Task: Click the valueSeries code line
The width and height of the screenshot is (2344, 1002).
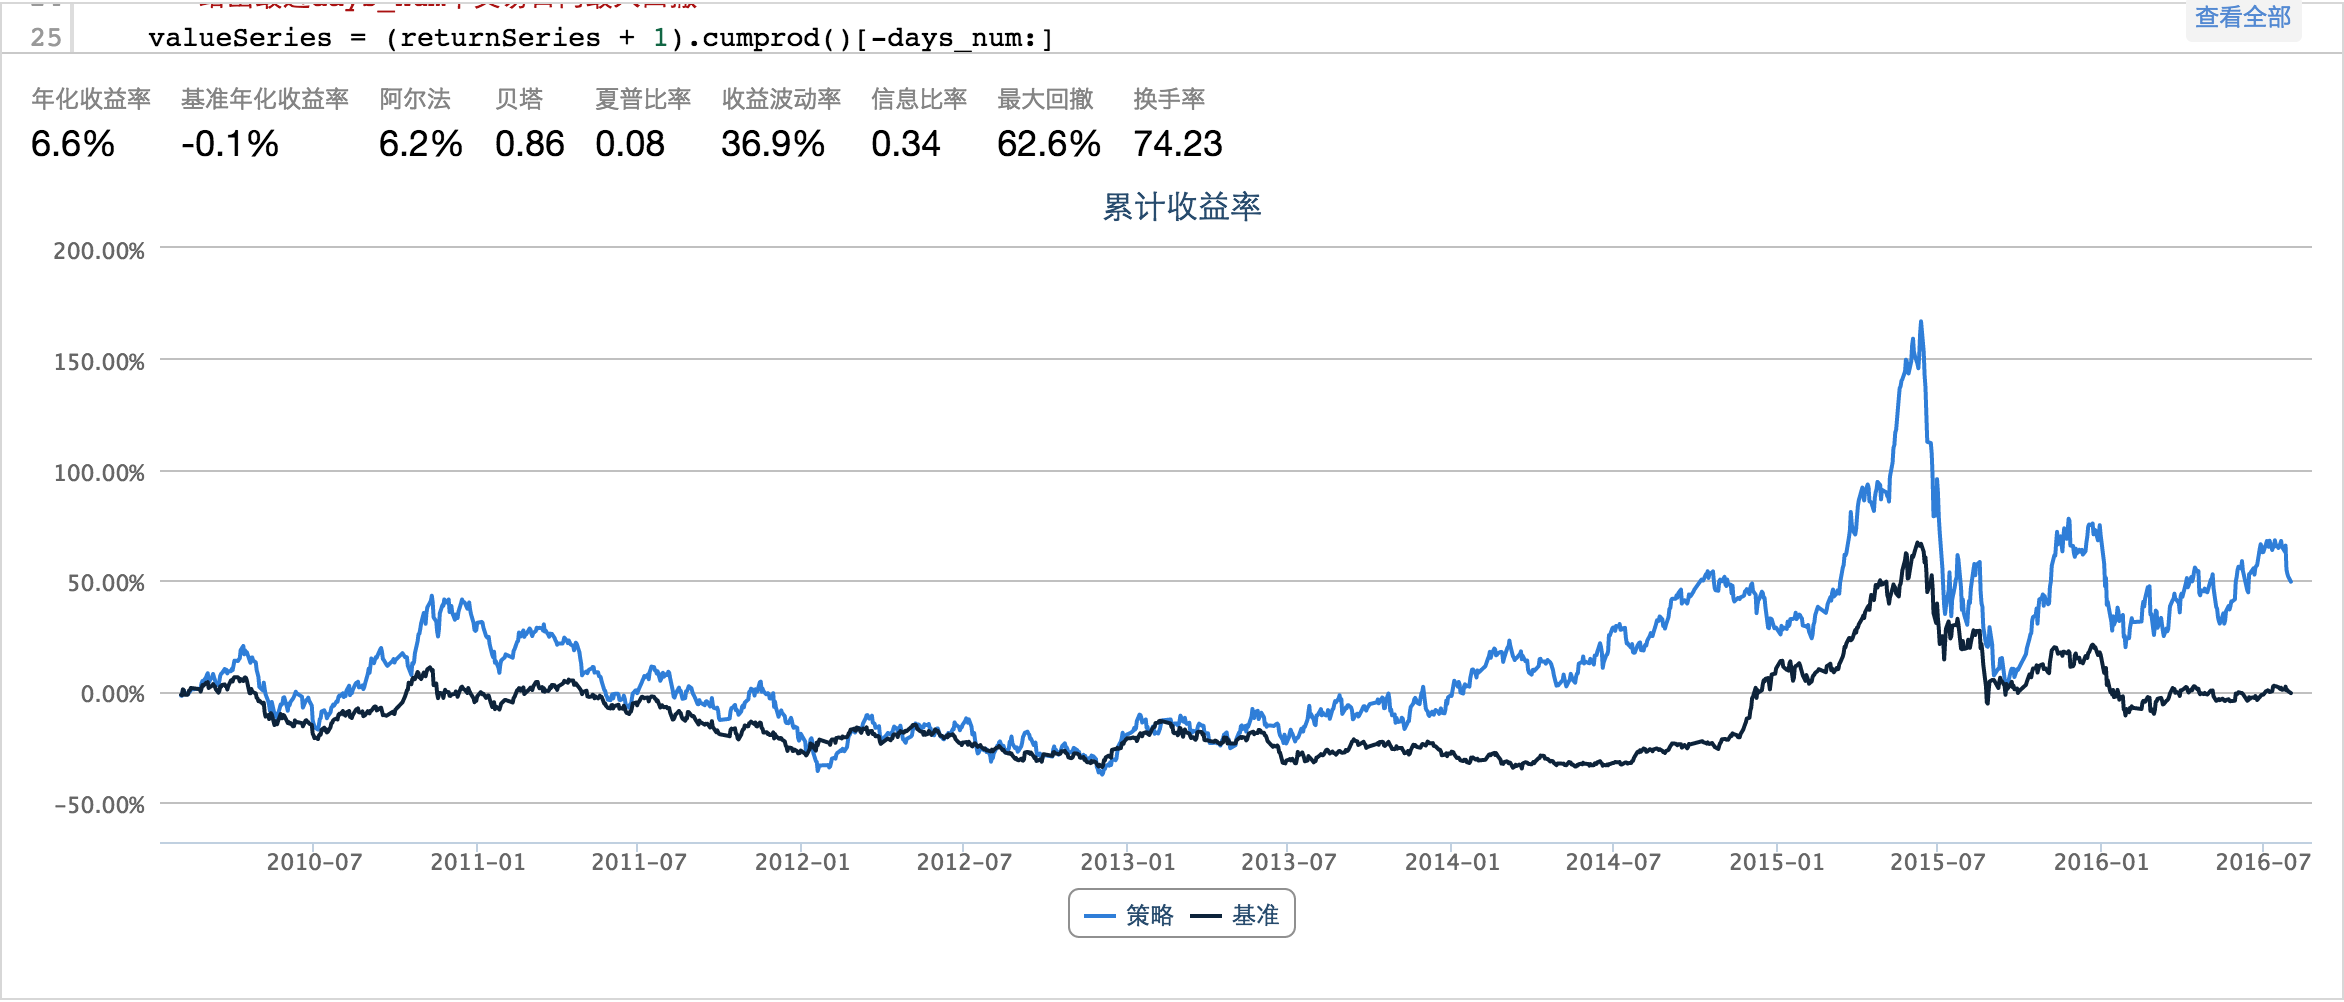Action: [600, 38]
